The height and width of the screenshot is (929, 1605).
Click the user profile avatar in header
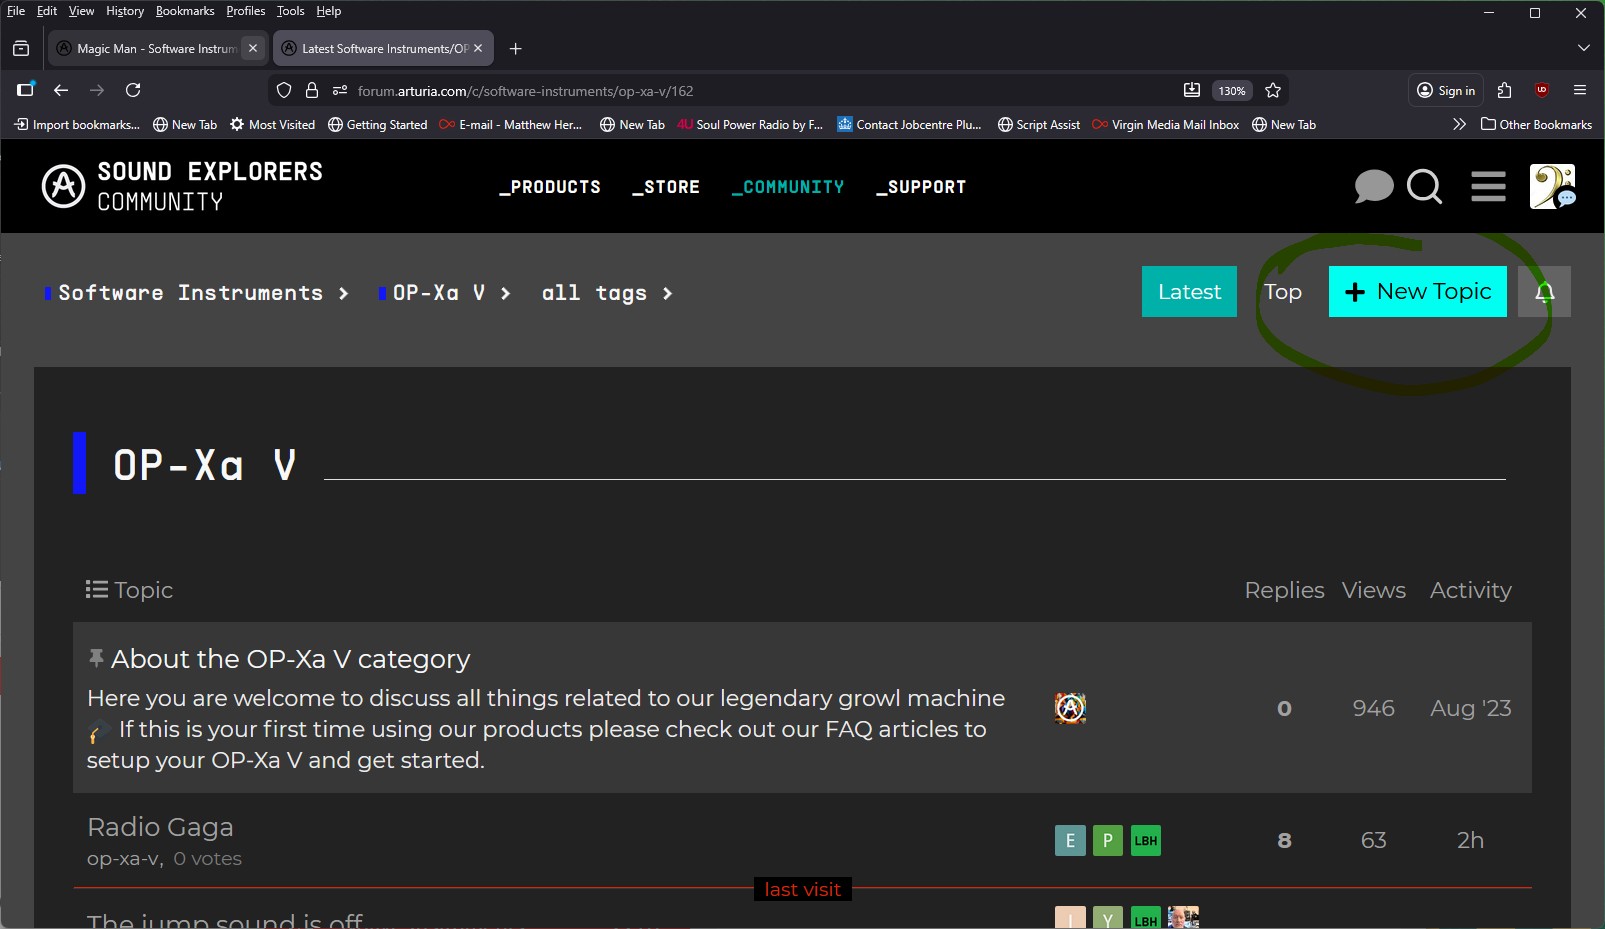tap(1552, 187)
